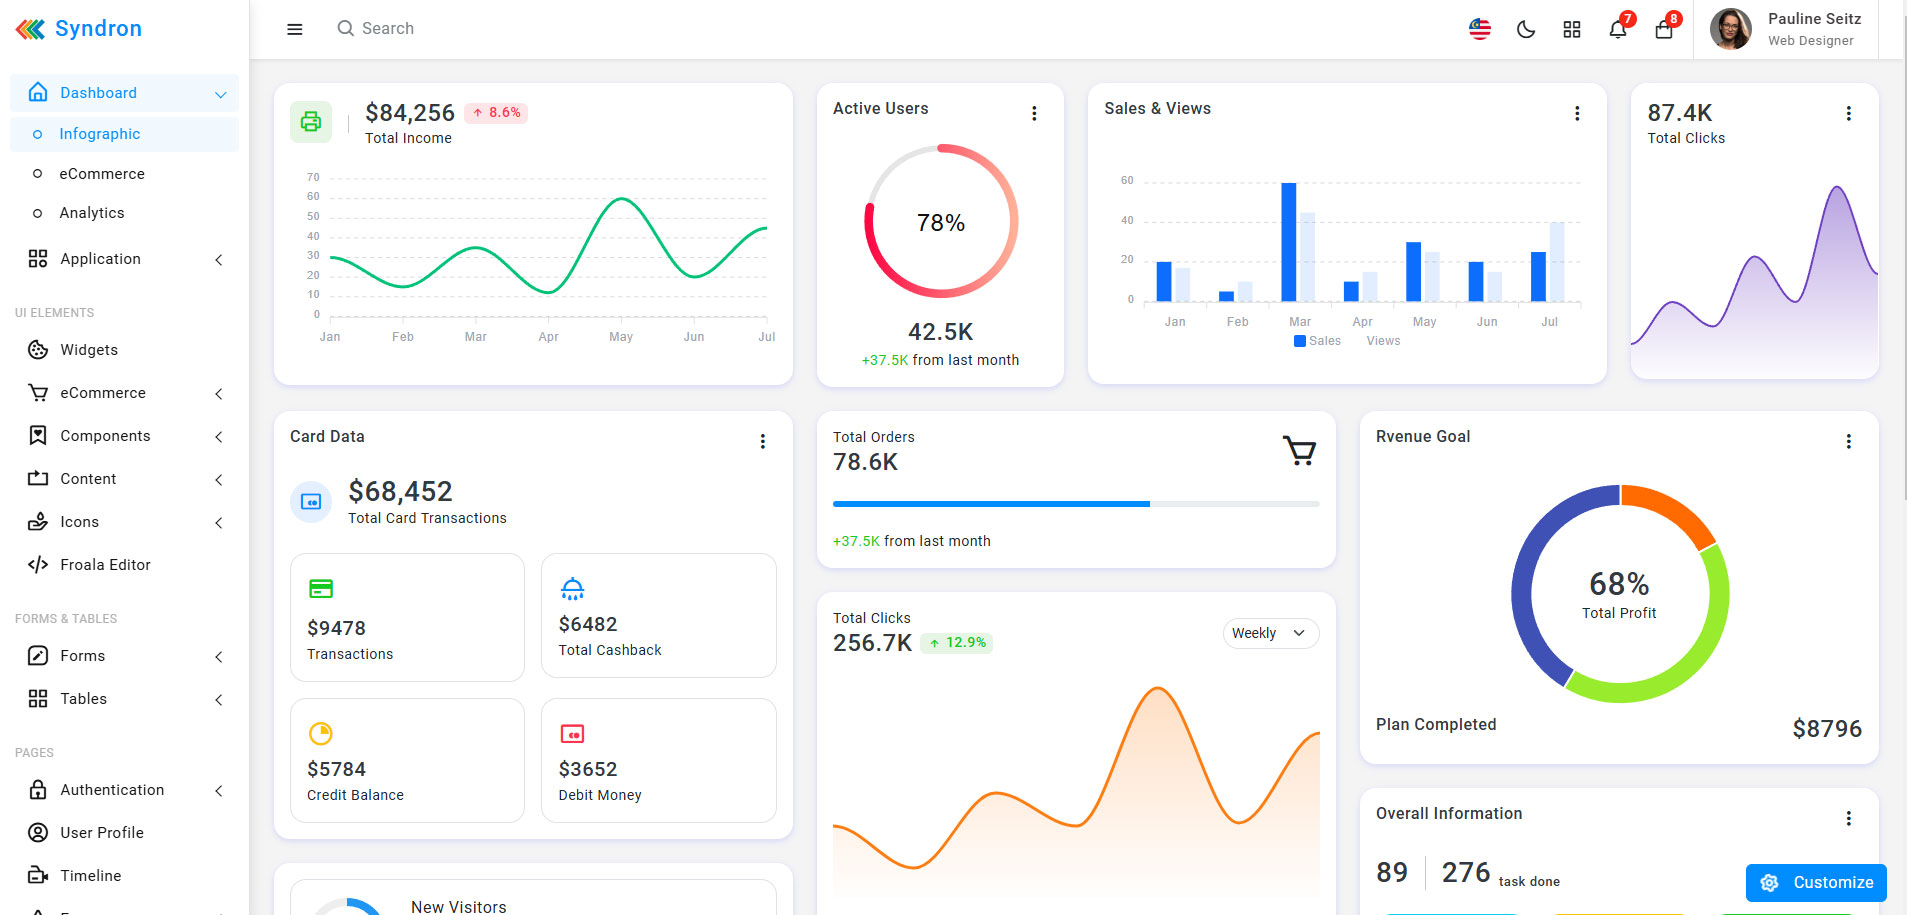Image resolution: width=1907 pixels, height=915 pixels.
Task: Expand the Forms submenu arrow
Action: click(219, 657)
